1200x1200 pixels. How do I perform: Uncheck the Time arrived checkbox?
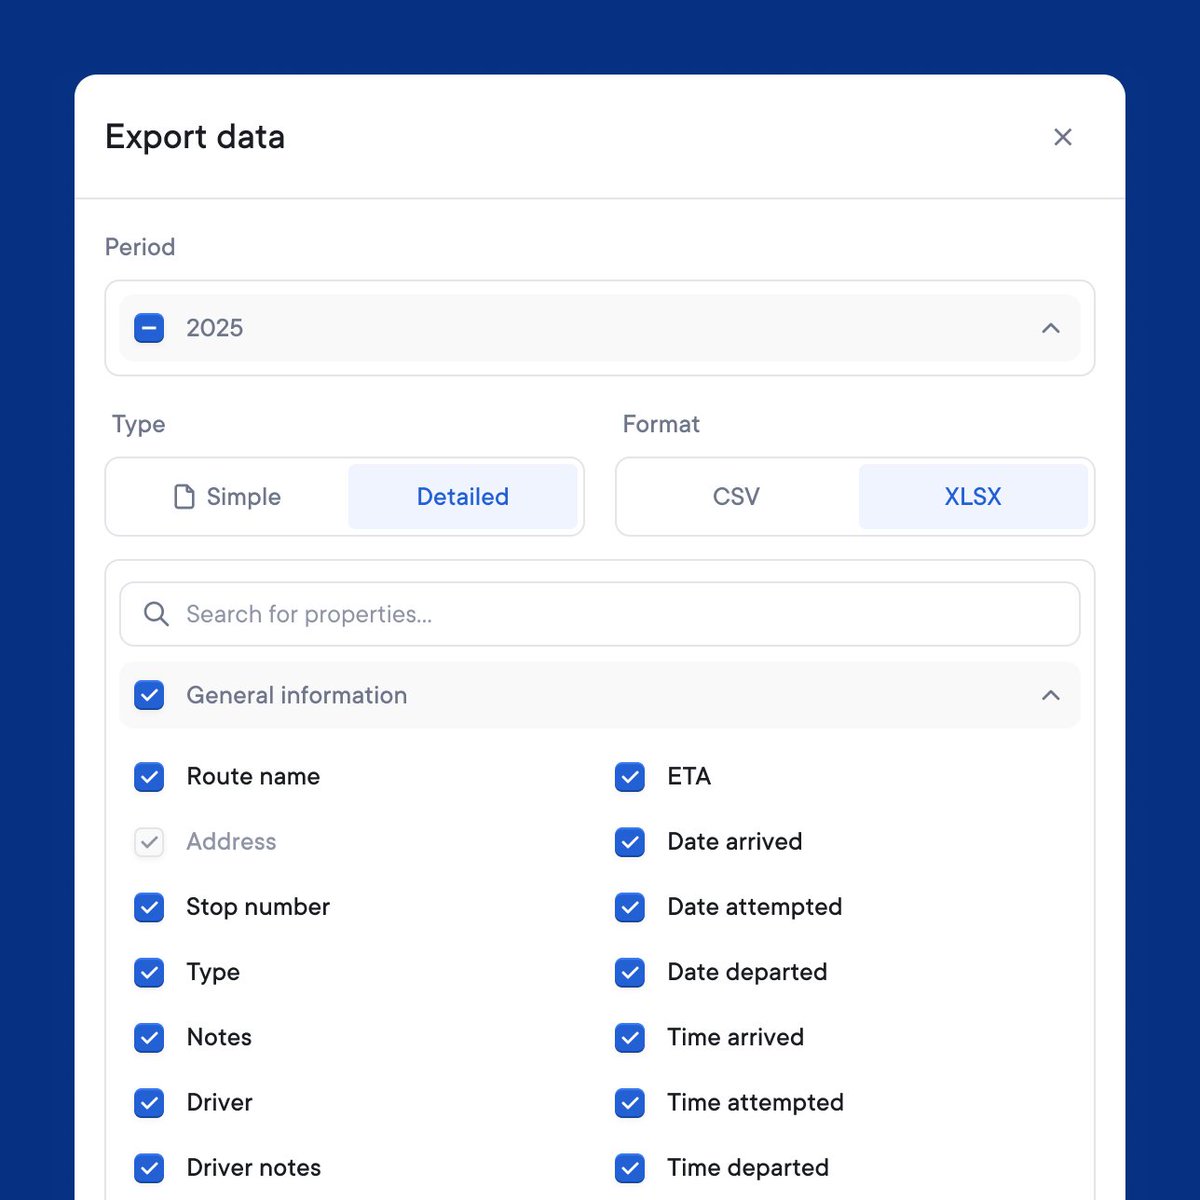pos(630,1038)
